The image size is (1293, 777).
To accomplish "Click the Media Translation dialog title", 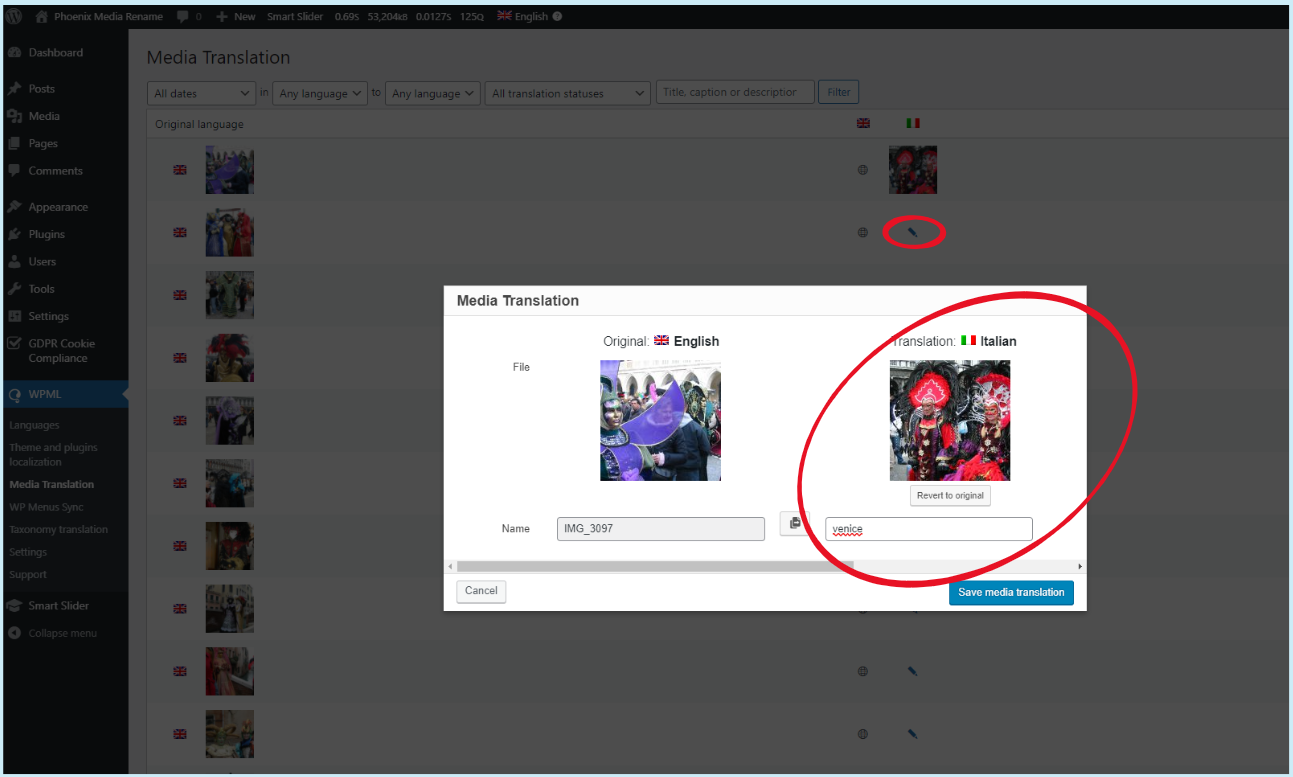I will pyautogui.click(x=518, y=300).
